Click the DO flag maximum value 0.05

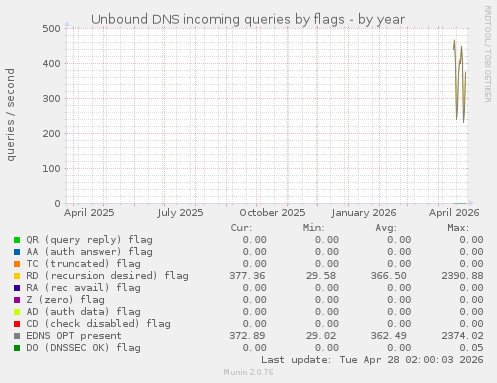[x=471, y=348]
